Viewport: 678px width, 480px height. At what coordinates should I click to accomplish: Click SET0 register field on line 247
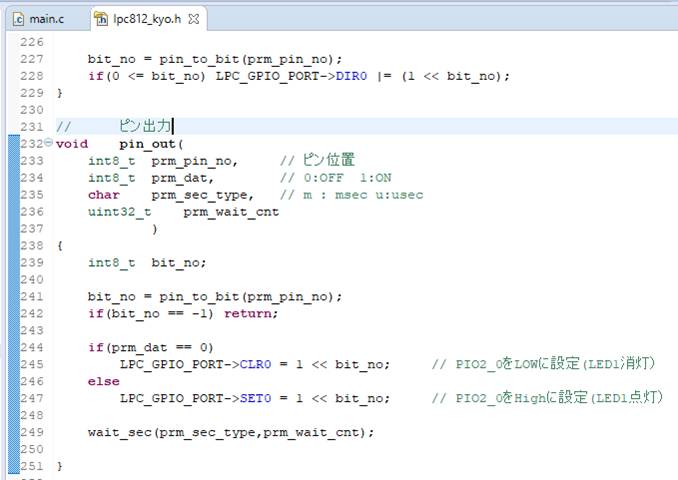pyautogui.click(x=254, y=398)
